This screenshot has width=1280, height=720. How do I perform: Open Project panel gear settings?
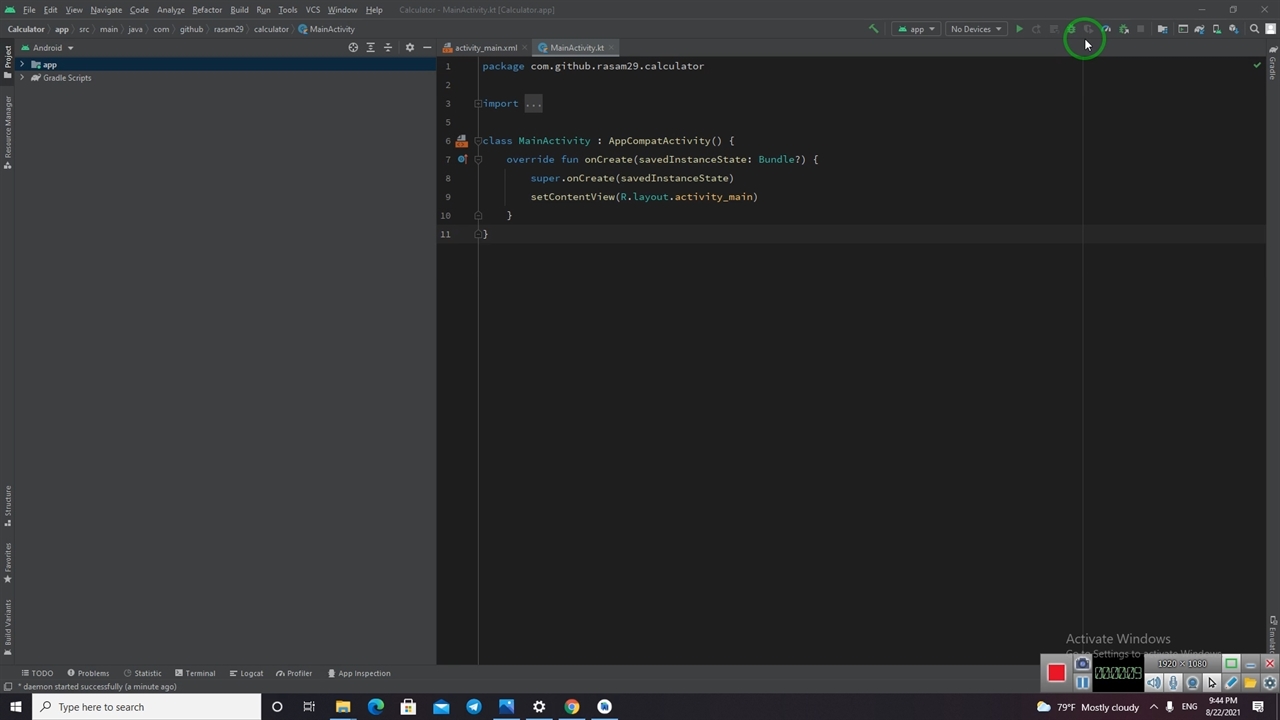pos(409,48)
